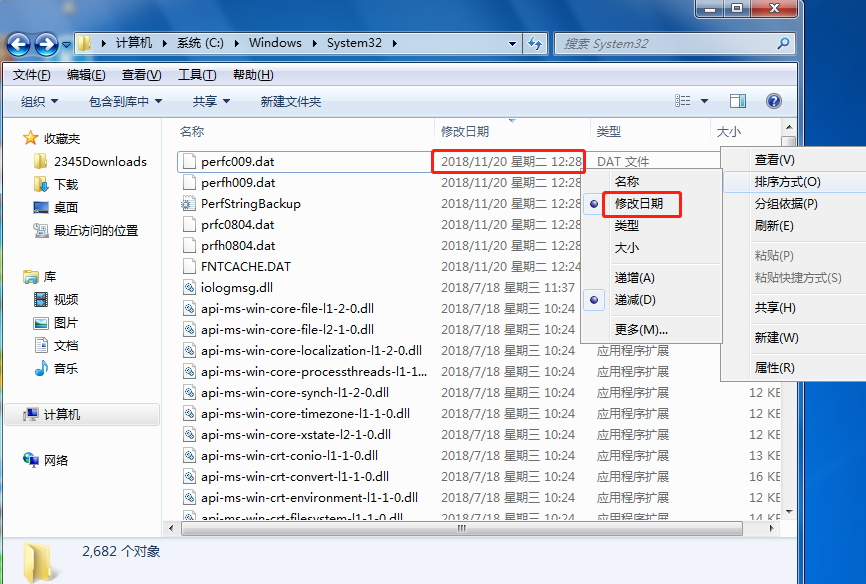Select 递增(A) ascending sort order
Screen dimensions: 866x584
635,278
